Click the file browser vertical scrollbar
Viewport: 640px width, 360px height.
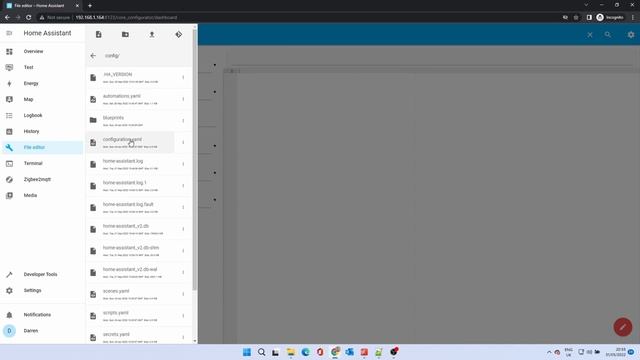[195, 159]
